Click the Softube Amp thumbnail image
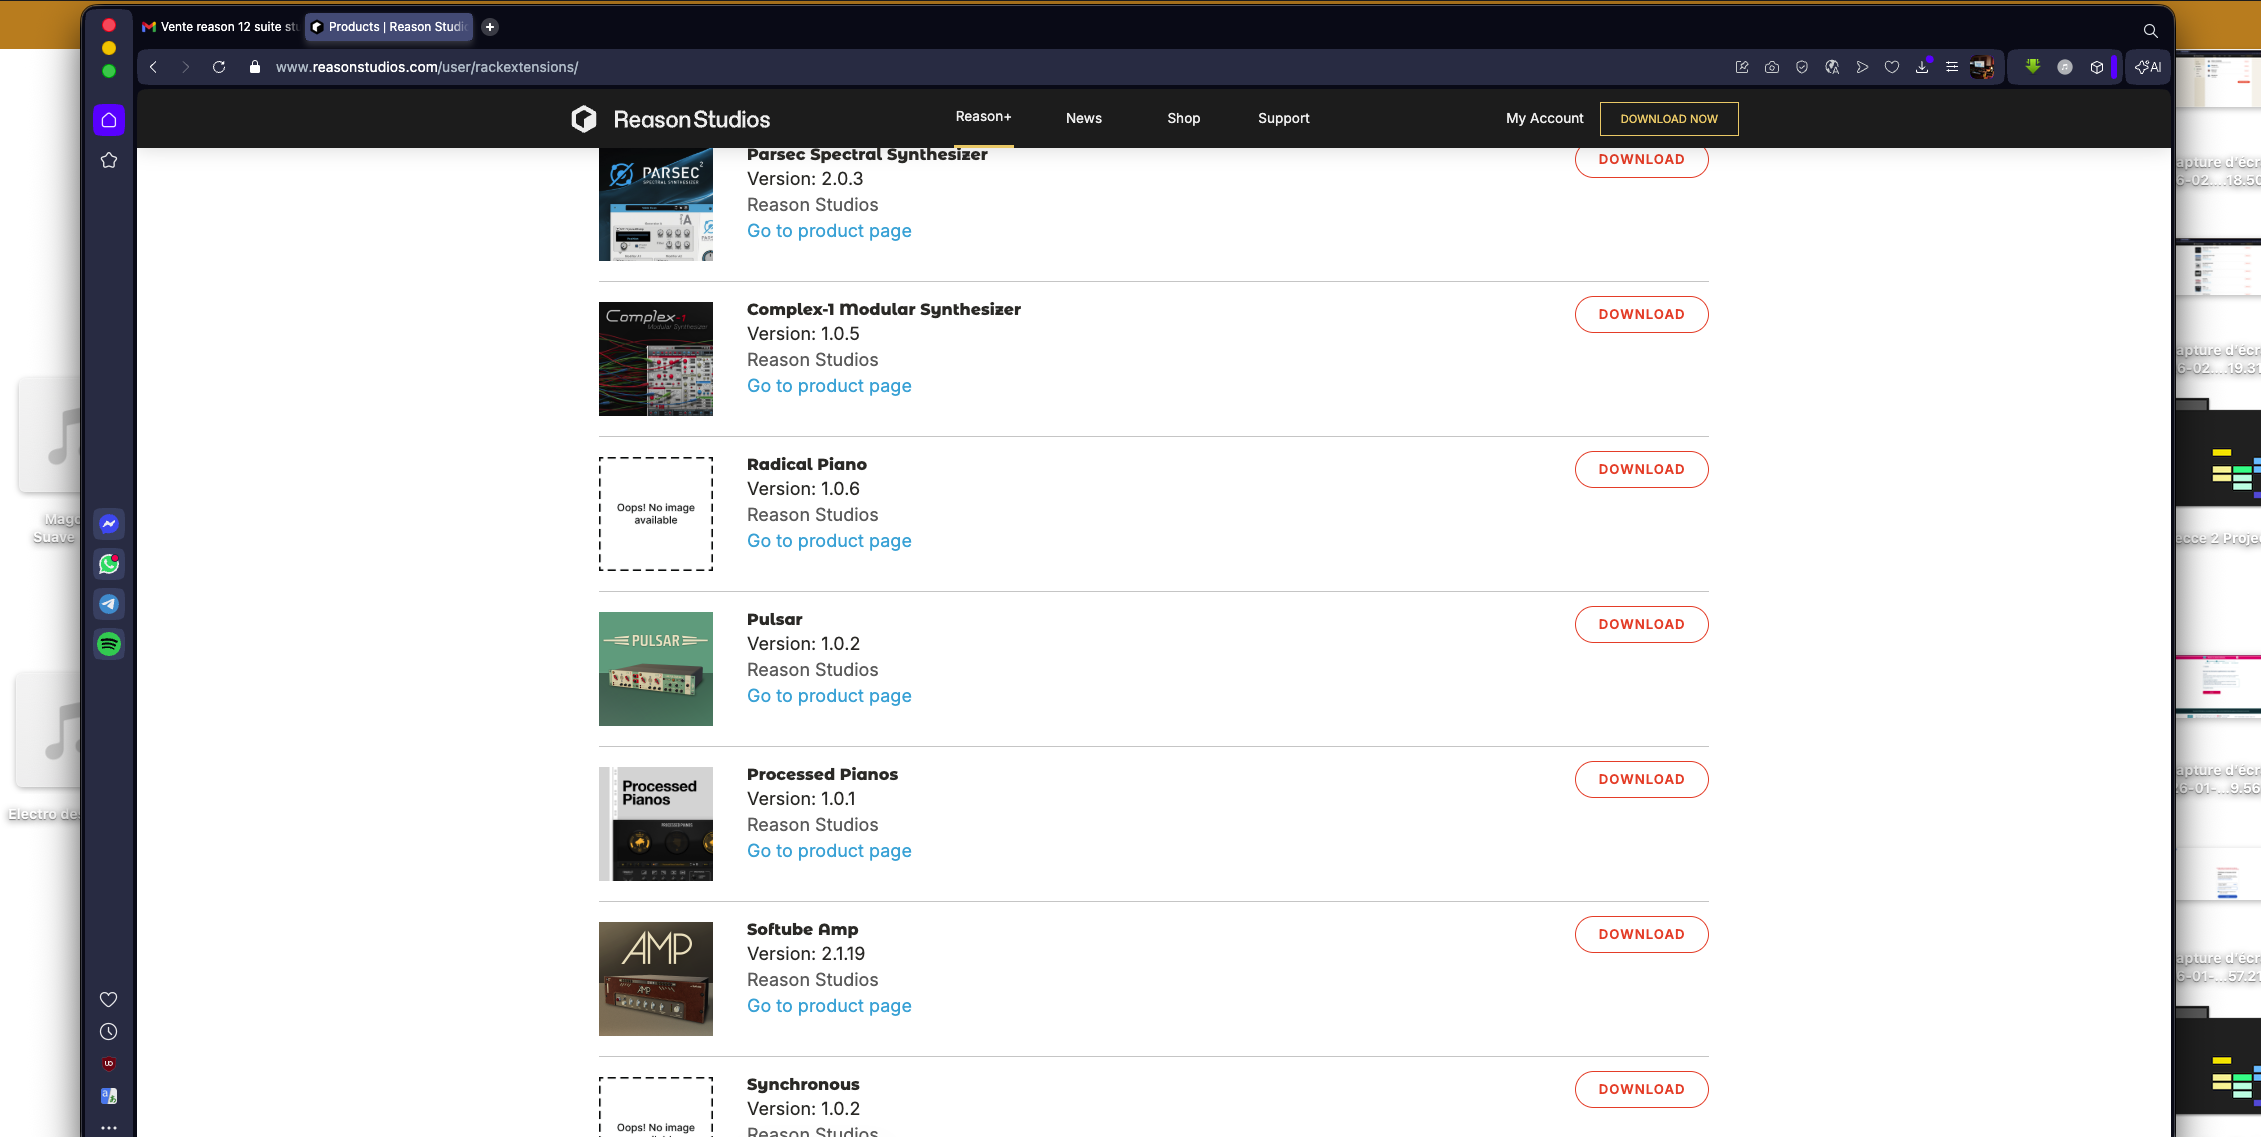2261x1137 pixels. click(656, 979)
